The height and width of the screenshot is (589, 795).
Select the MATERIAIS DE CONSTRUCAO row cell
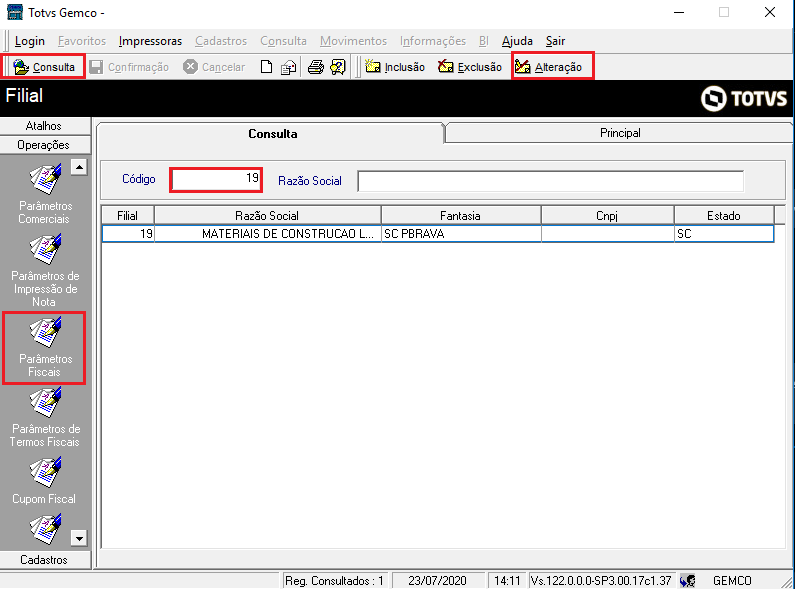click(x=268, y=234)
